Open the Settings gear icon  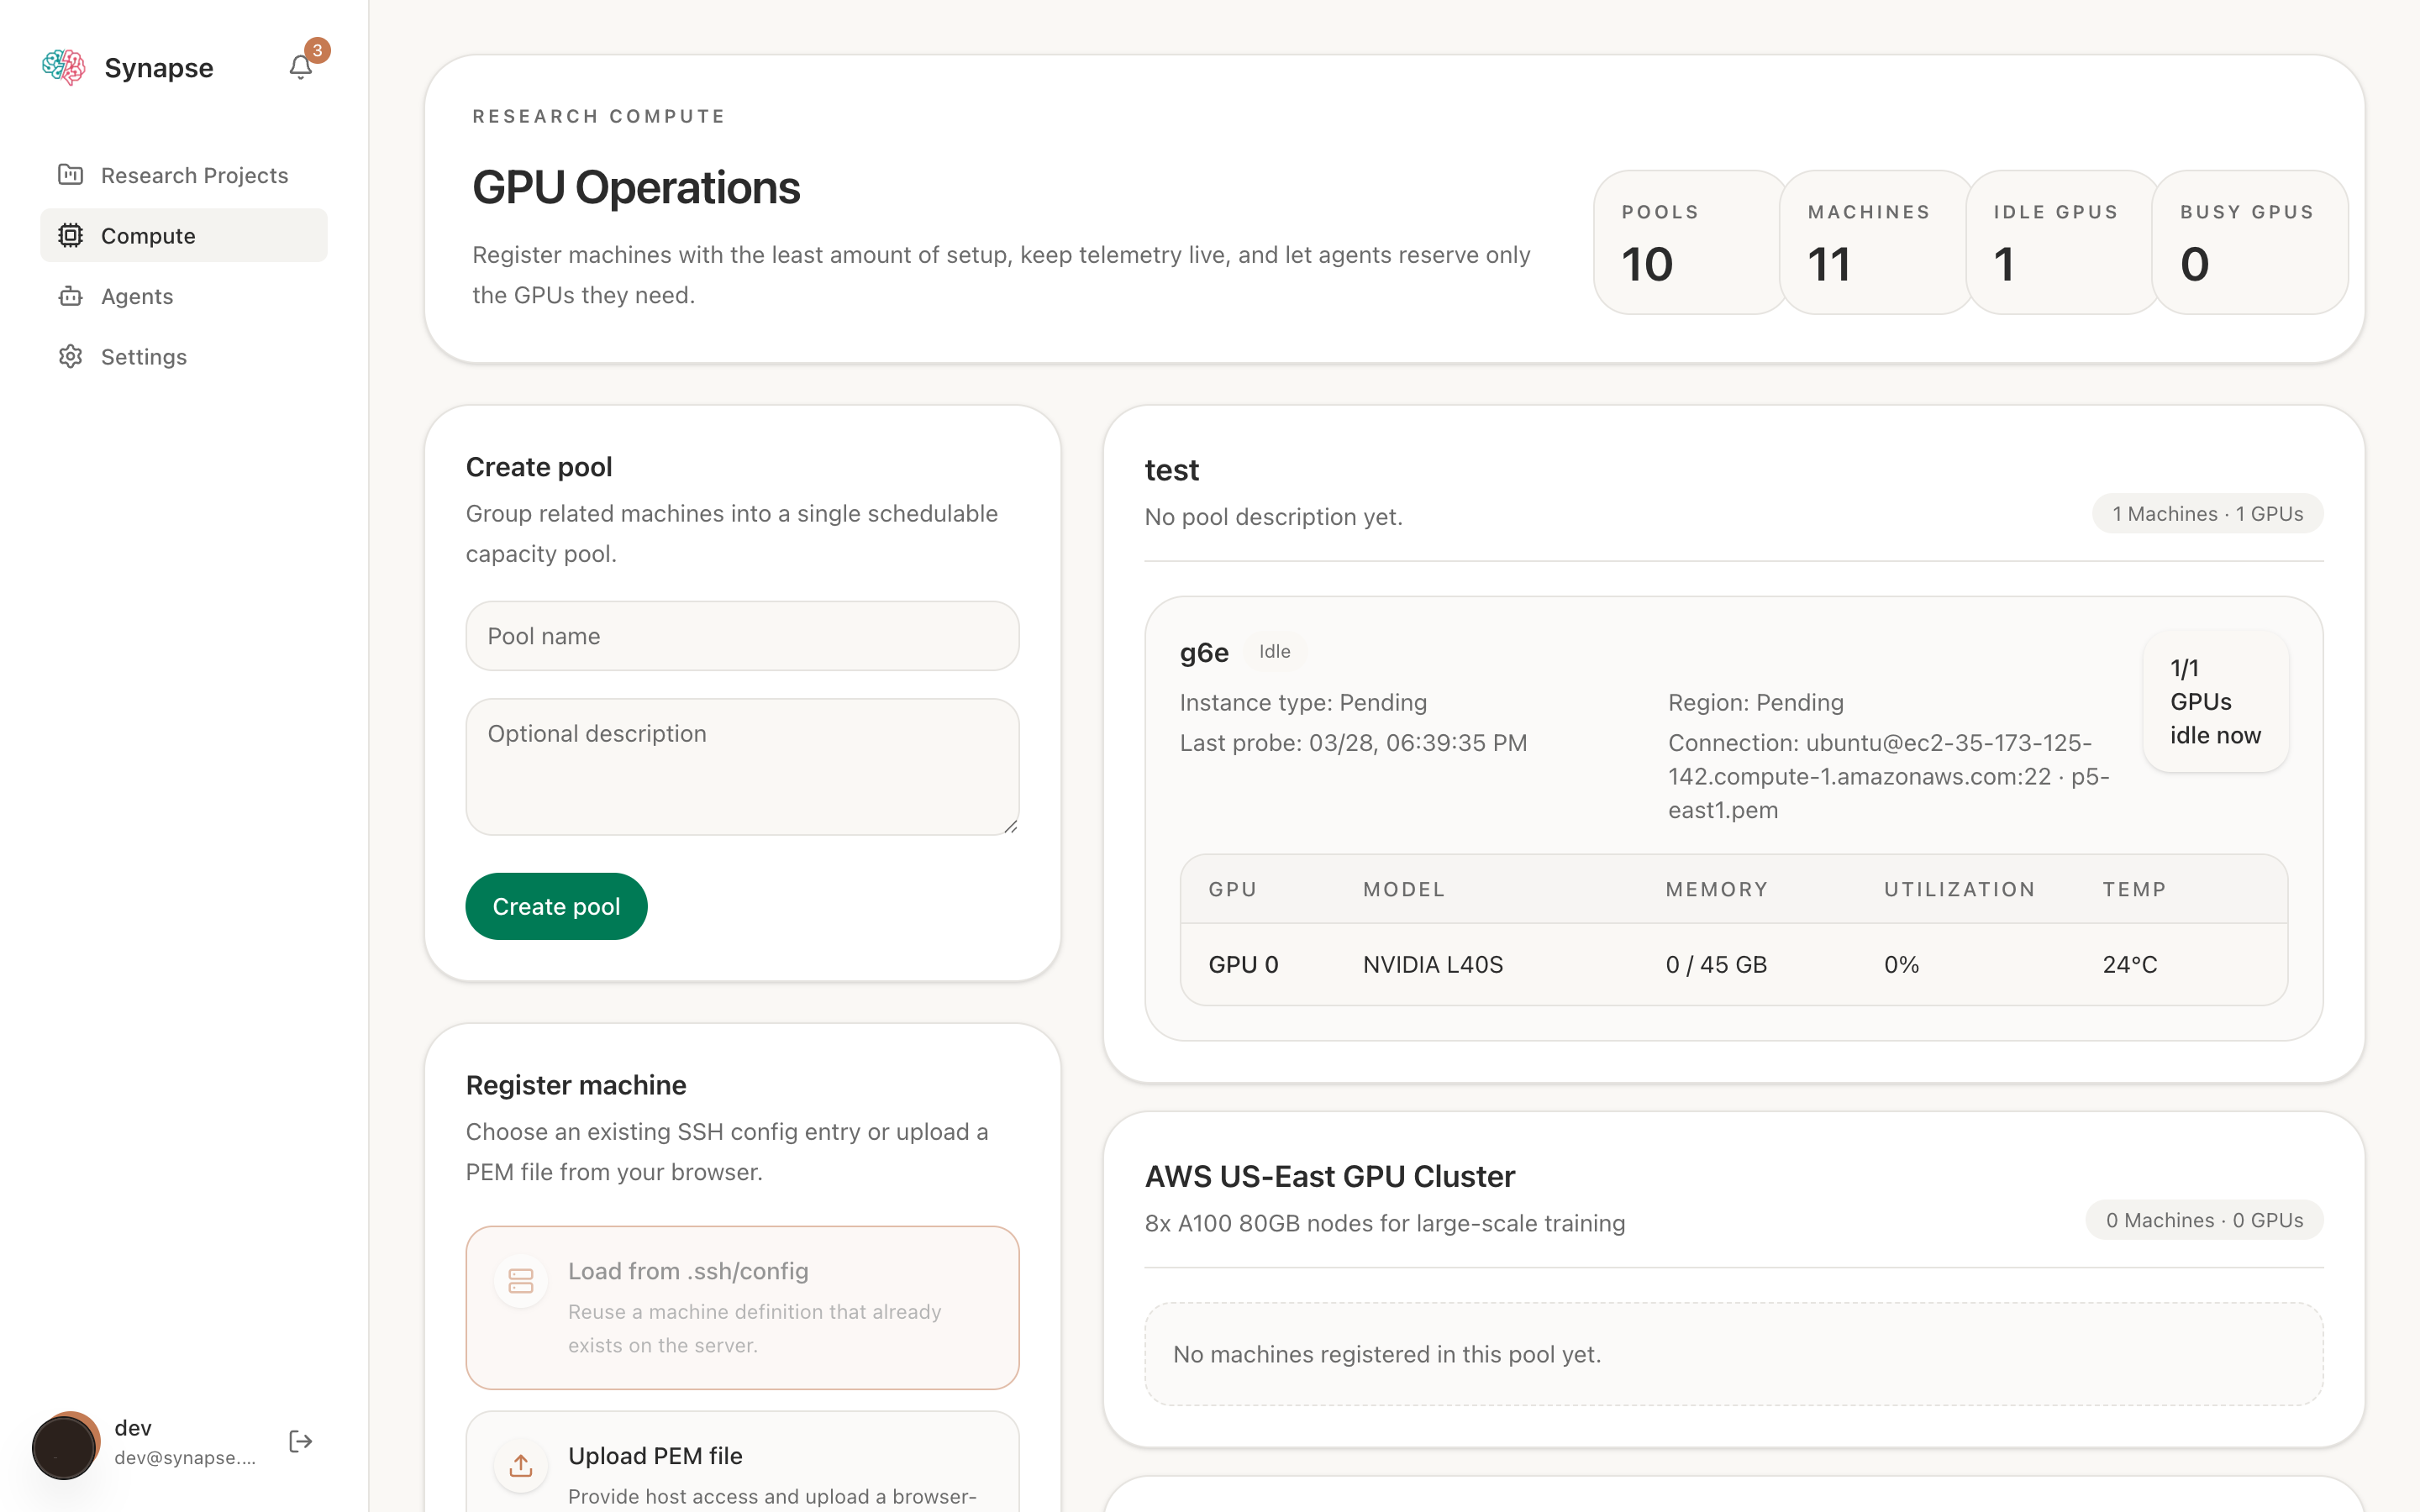[70, 356]
